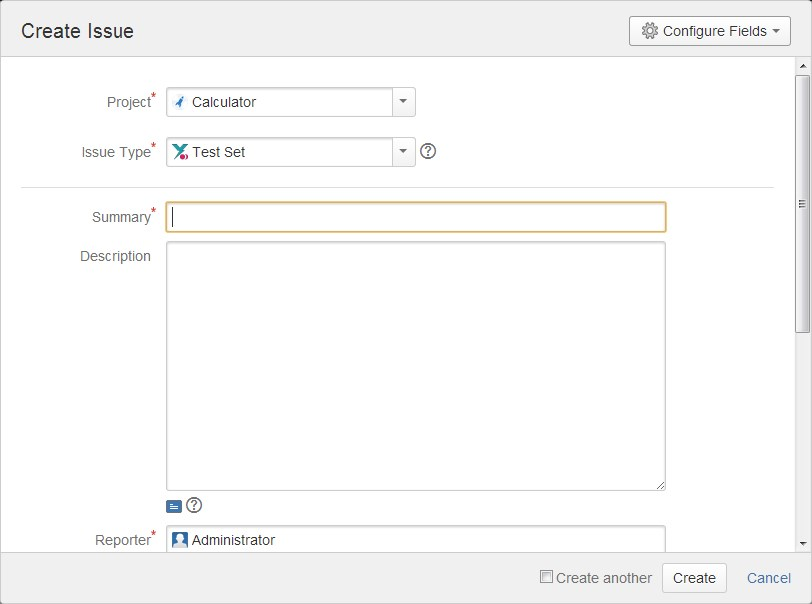Image resolution: width=812 pixels, height=604 pixels.
Task: Click the Calculator project rocket icon
Action: [179, 102]
